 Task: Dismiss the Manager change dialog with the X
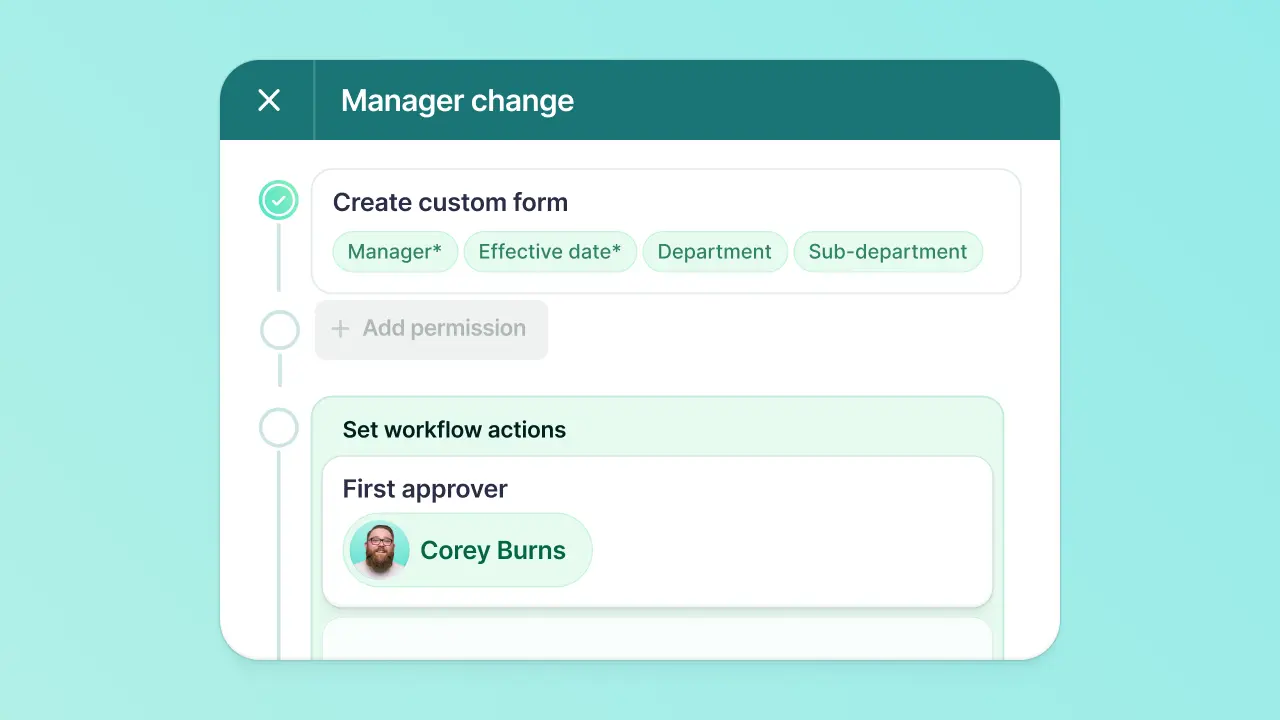[x=268, y=100]
